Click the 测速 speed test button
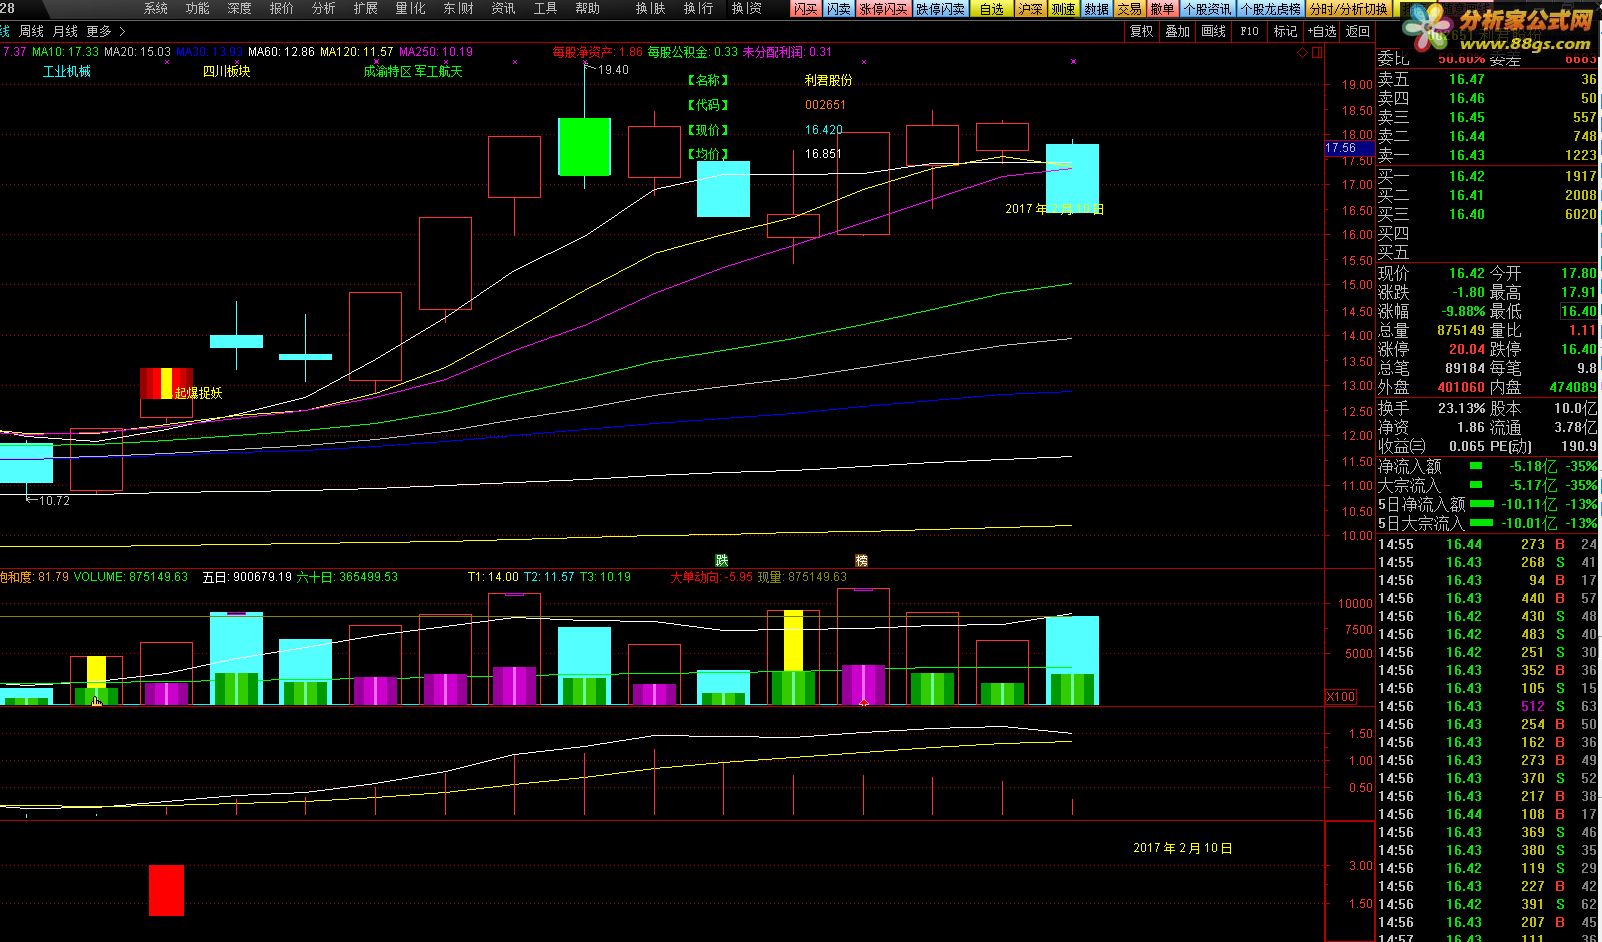The height and width of the screenshot is (942, 1602). coord(1063,9)
